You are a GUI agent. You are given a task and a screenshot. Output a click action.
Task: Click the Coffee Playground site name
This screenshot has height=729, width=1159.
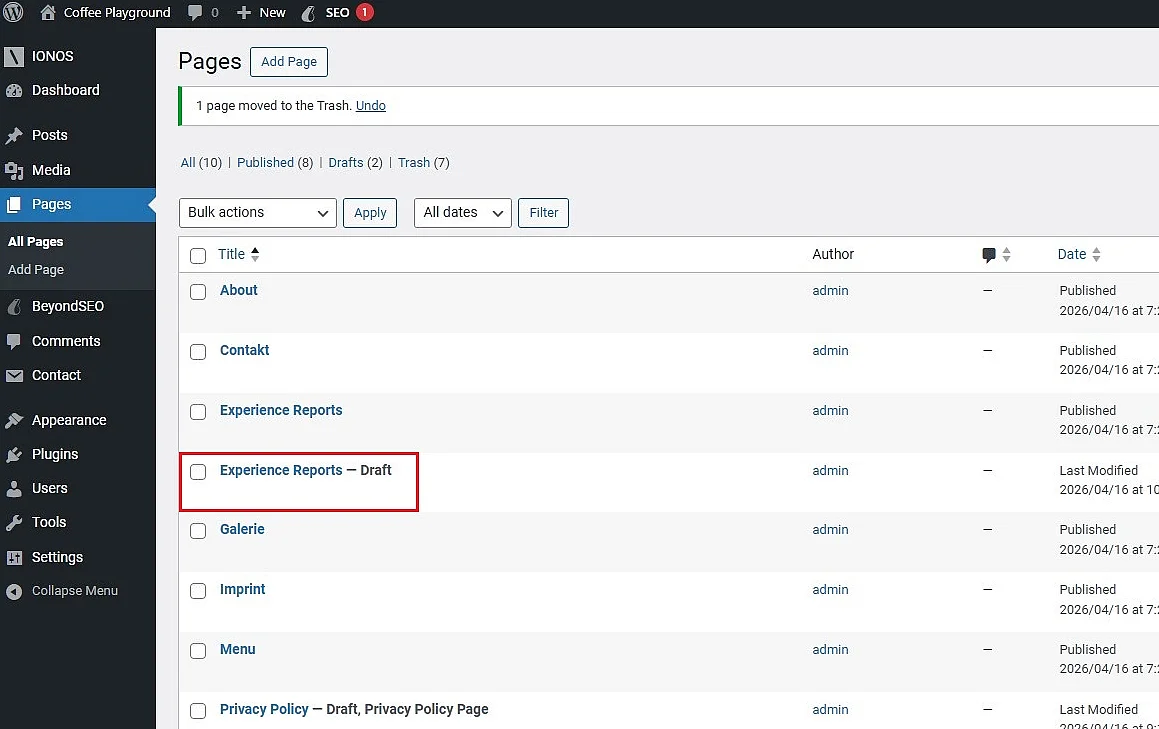(117, 13)
